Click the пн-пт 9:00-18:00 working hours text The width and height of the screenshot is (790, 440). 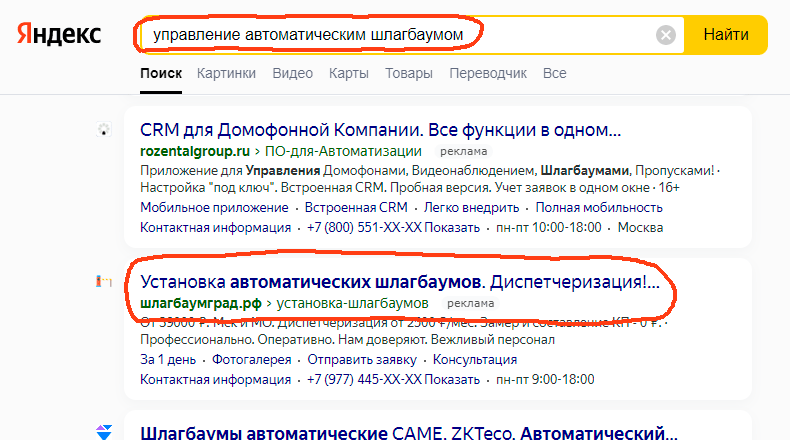545,380
